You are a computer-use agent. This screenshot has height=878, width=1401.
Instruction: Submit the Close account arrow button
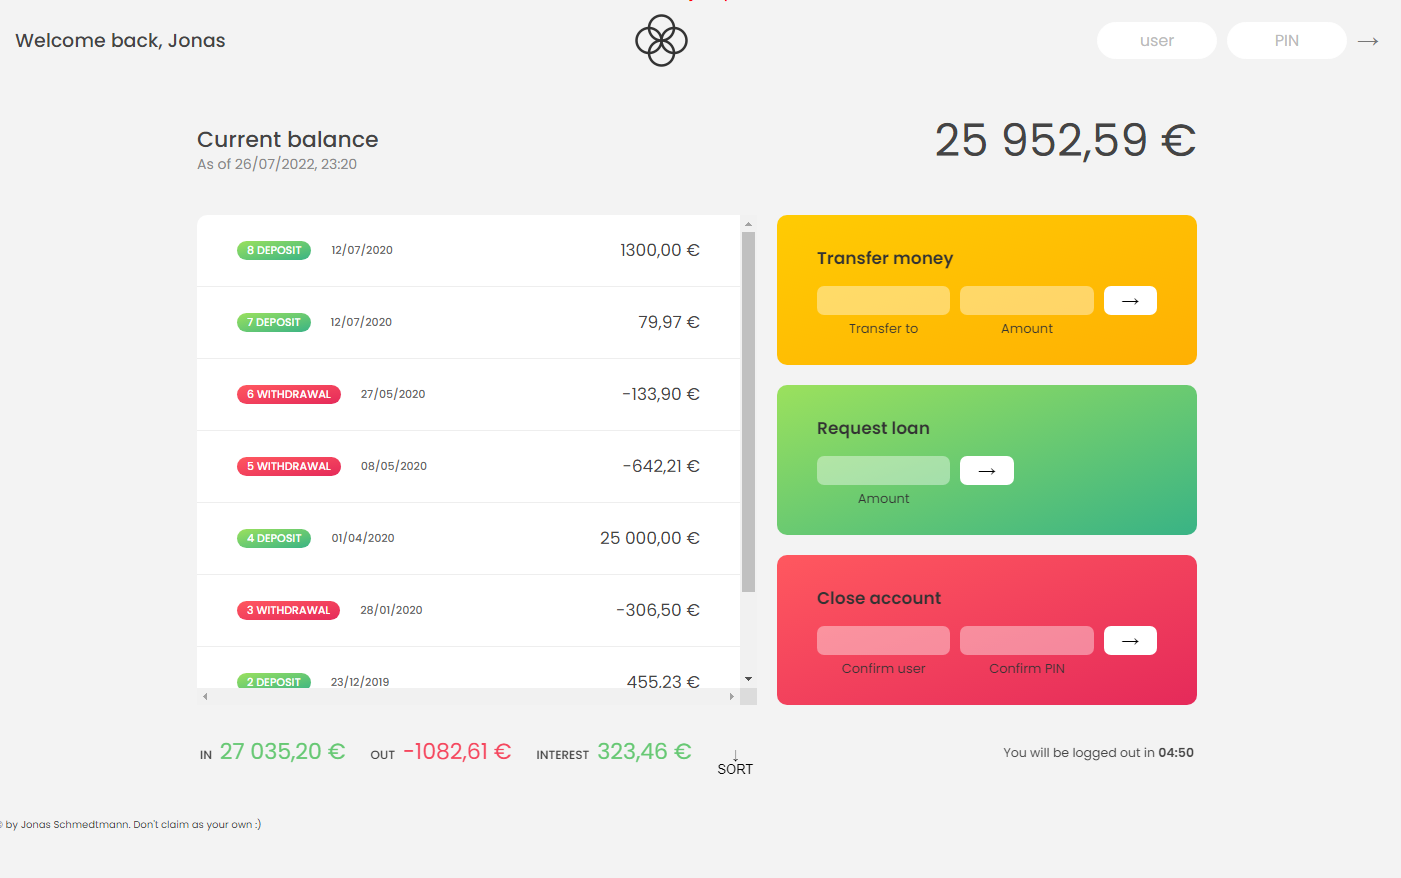1130,641
